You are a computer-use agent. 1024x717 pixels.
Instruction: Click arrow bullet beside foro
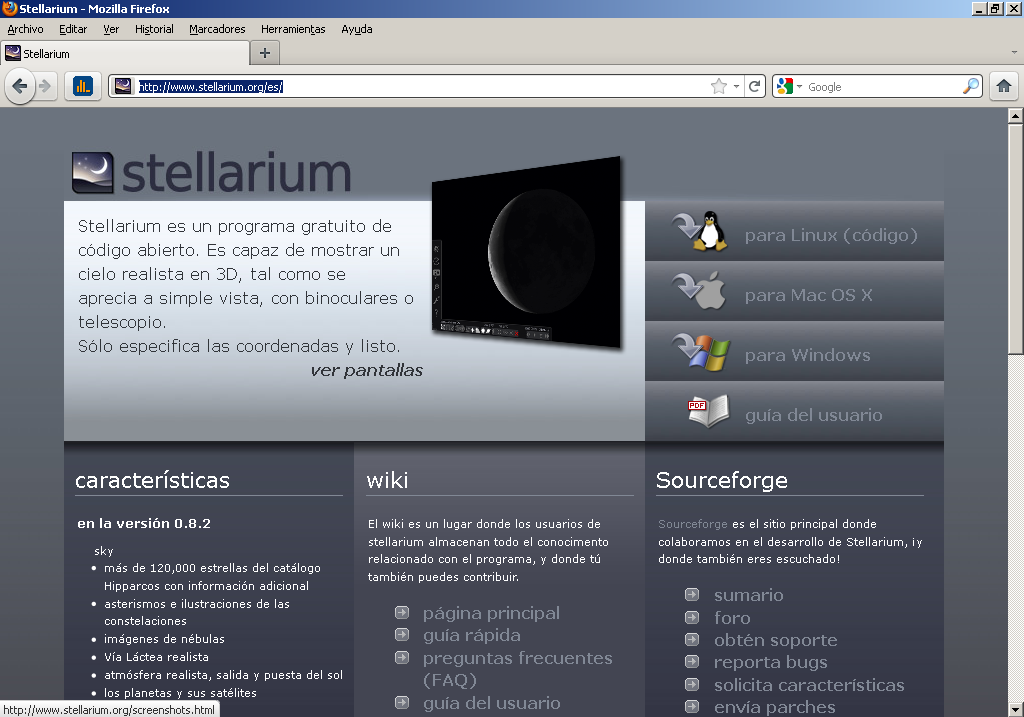click(692, 617)
